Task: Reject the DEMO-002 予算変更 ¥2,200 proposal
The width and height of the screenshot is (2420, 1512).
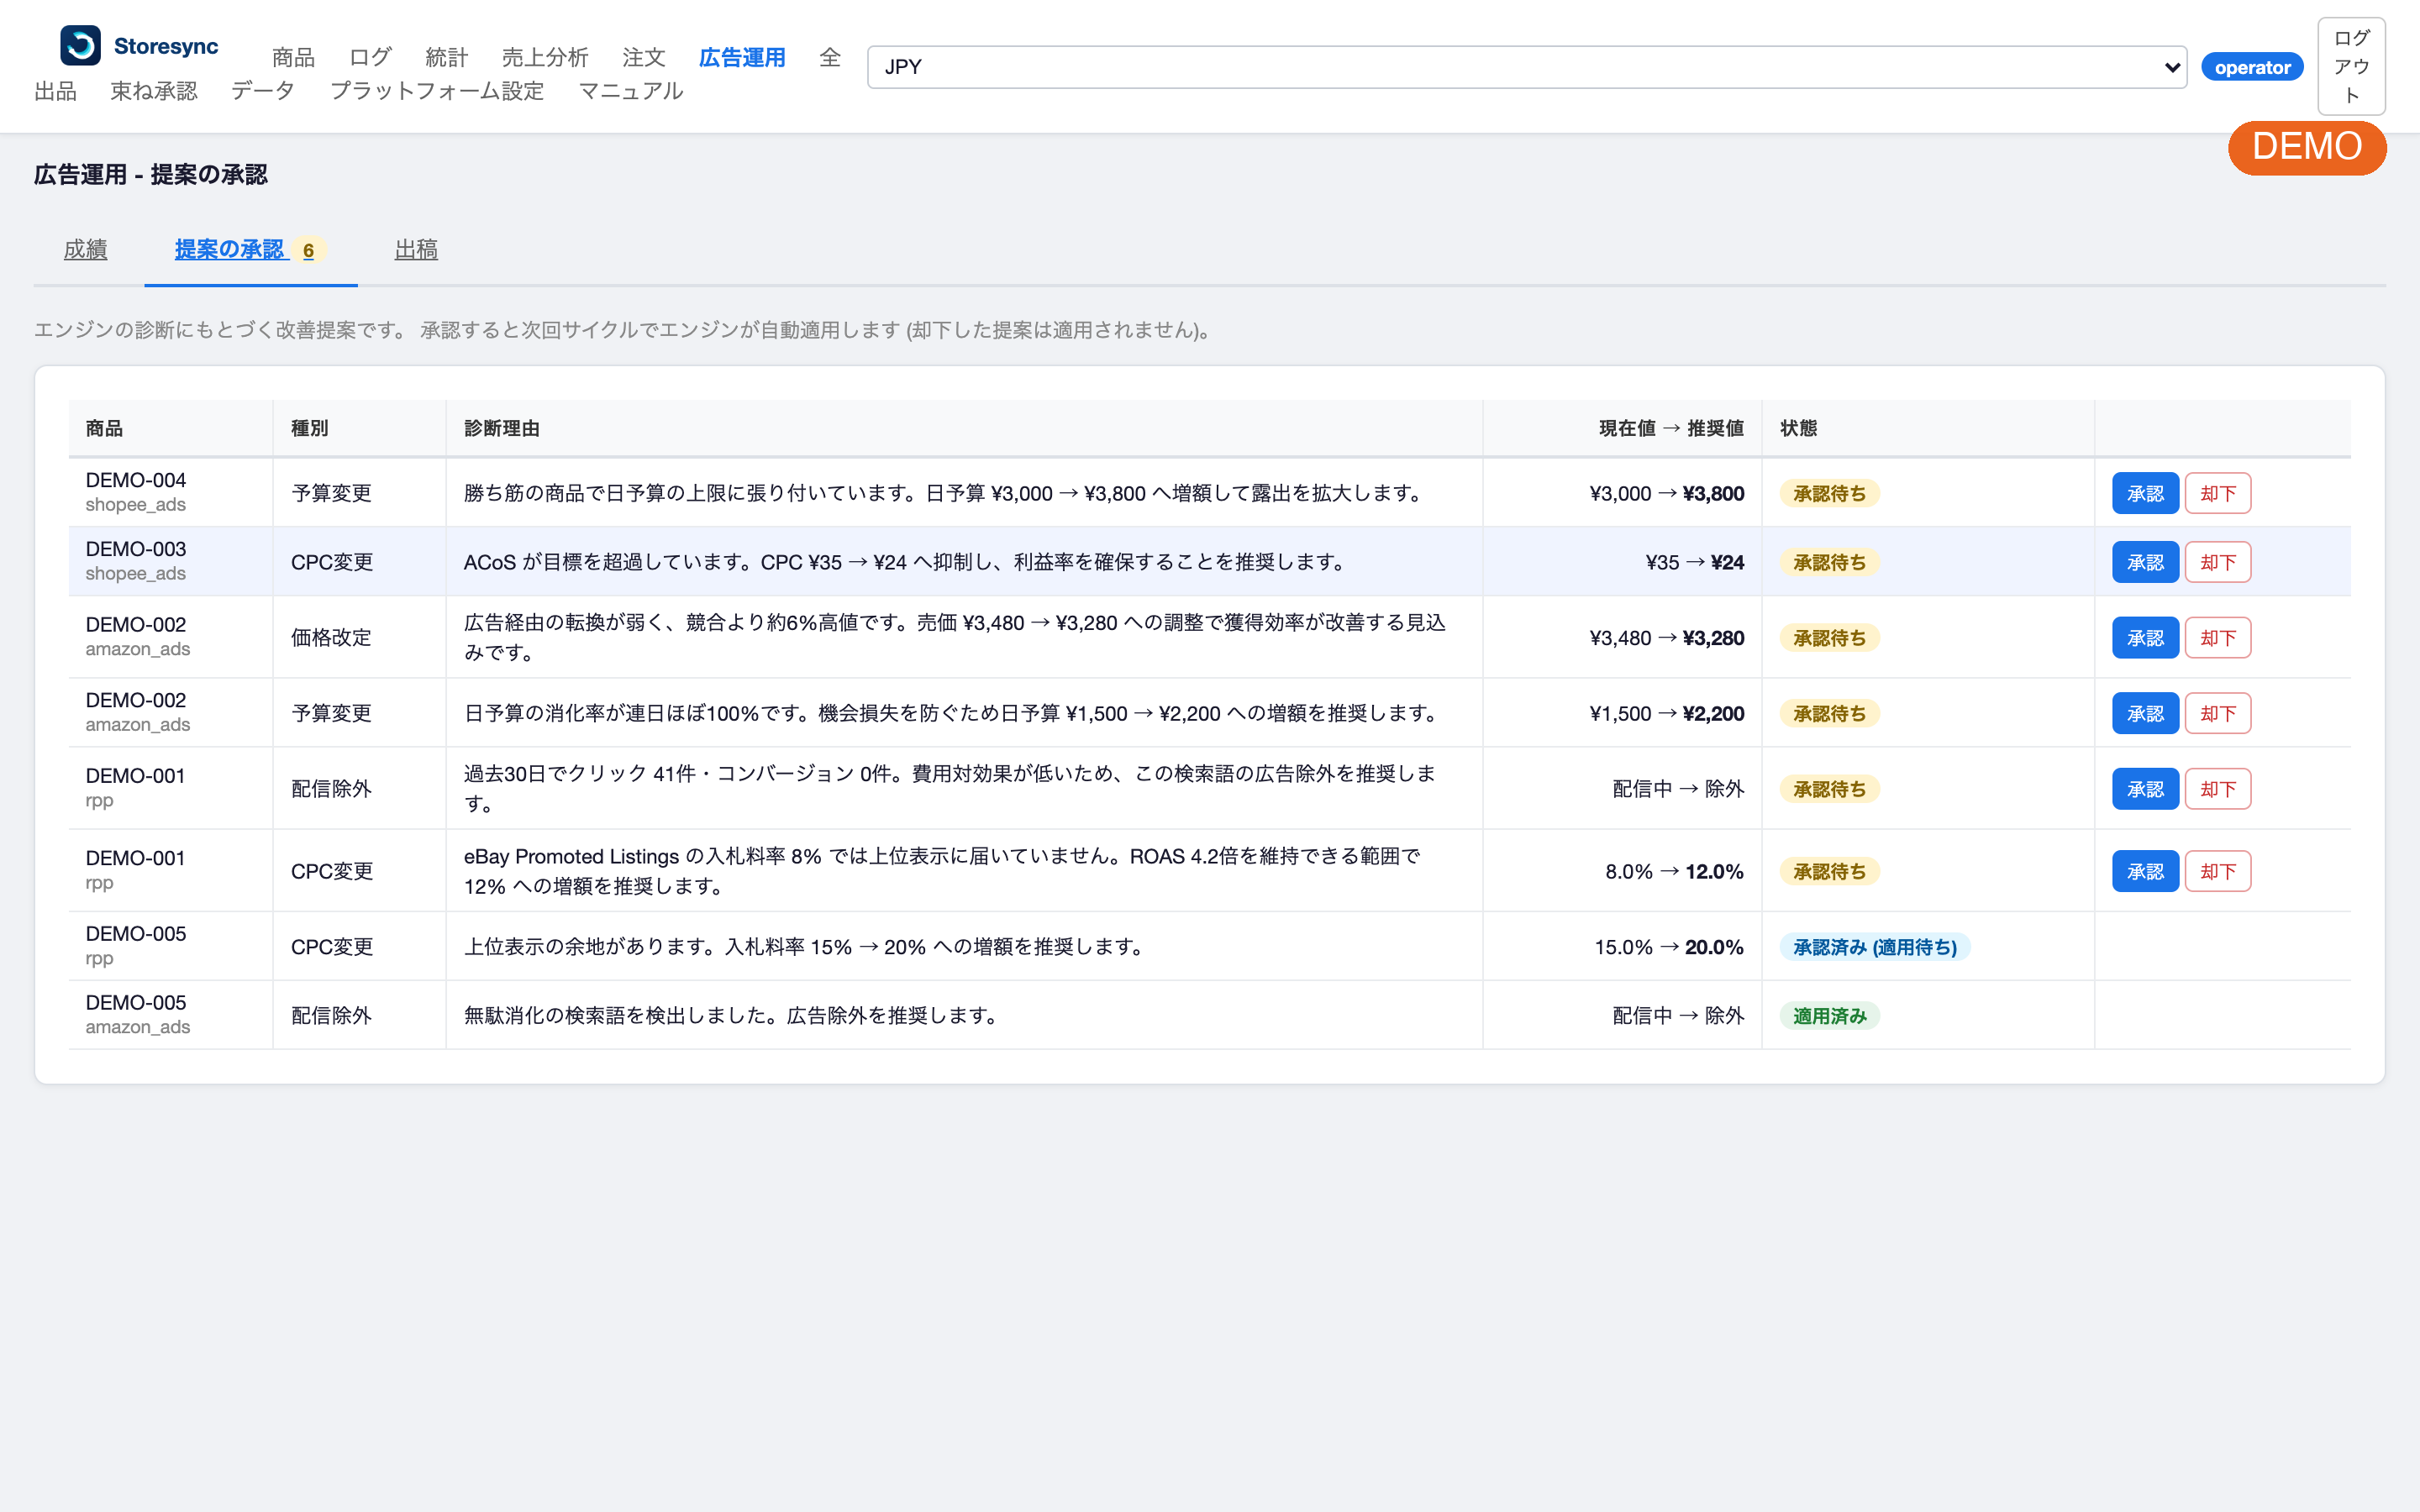Action: click(x=2217, y=713)
